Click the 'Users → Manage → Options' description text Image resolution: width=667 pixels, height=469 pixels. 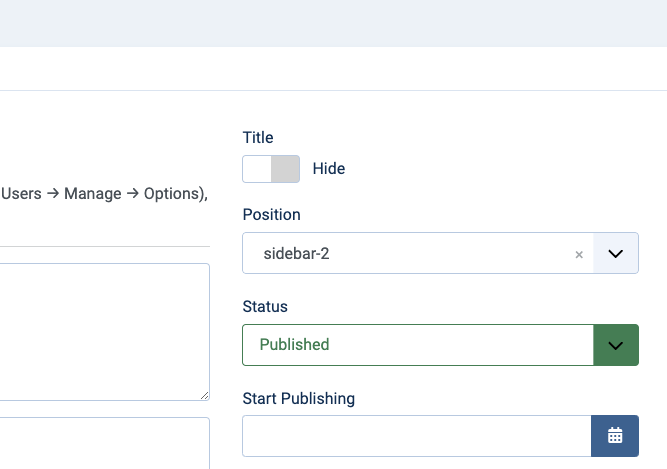coord(104,194)
